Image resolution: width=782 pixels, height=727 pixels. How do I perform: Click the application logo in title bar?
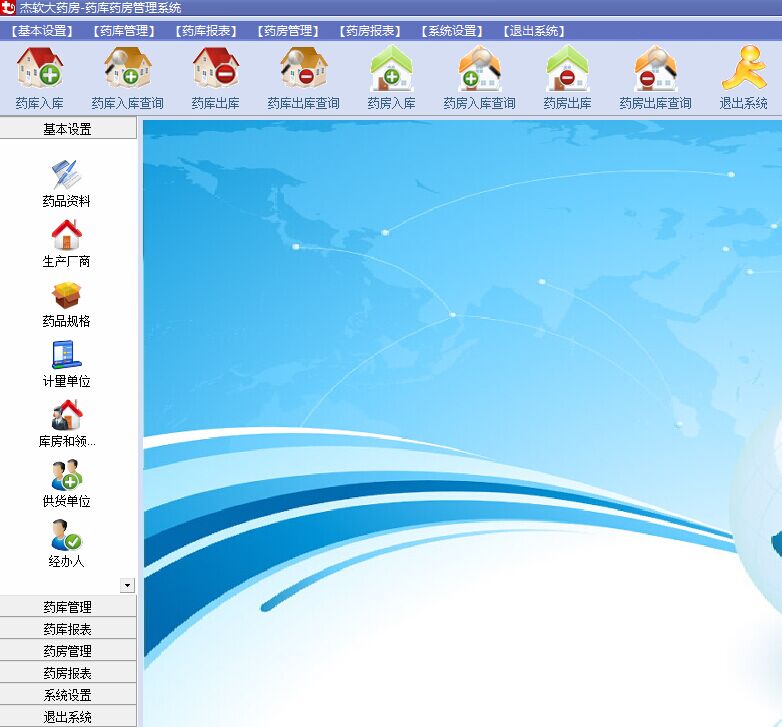8,7
